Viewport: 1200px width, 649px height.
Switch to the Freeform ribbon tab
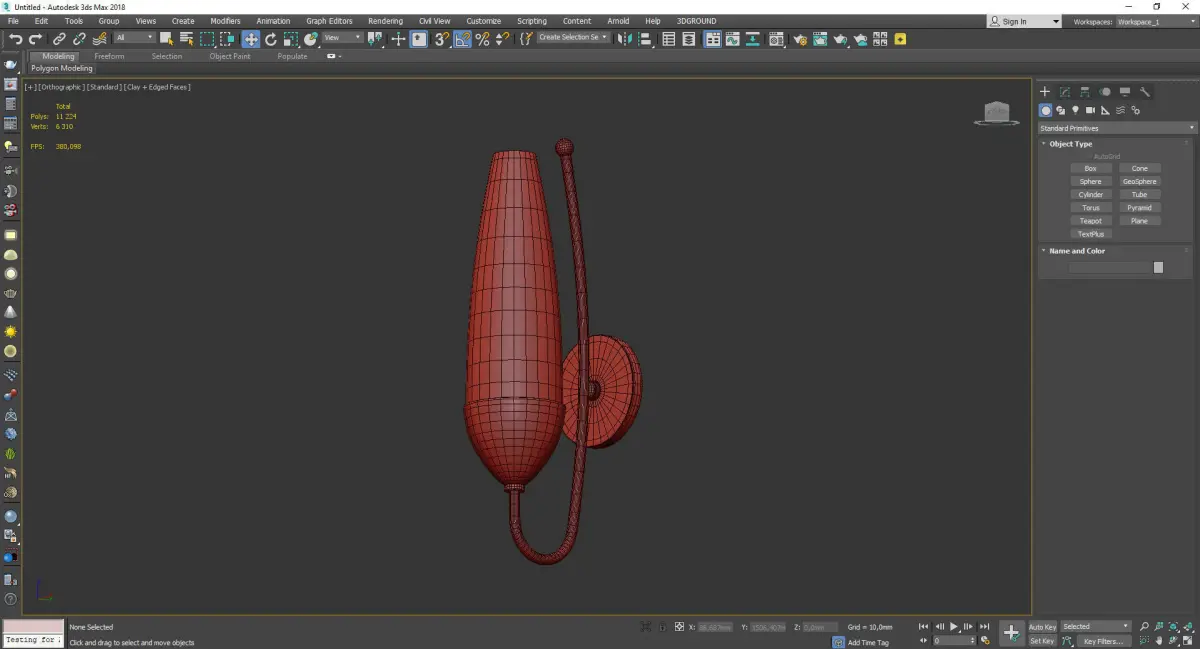[109, 56]
